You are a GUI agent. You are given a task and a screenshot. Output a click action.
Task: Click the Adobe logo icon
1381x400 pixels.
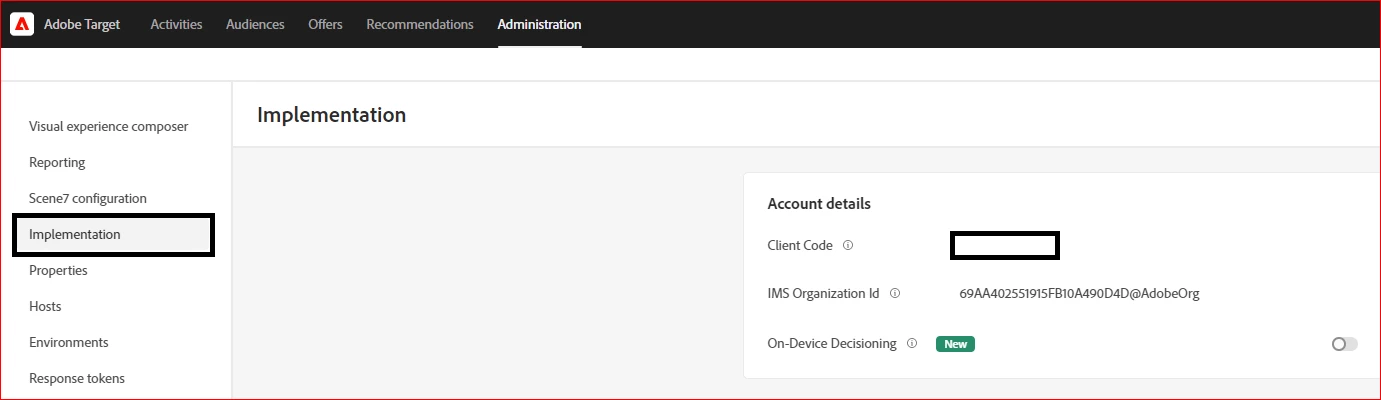click(22, 24)
